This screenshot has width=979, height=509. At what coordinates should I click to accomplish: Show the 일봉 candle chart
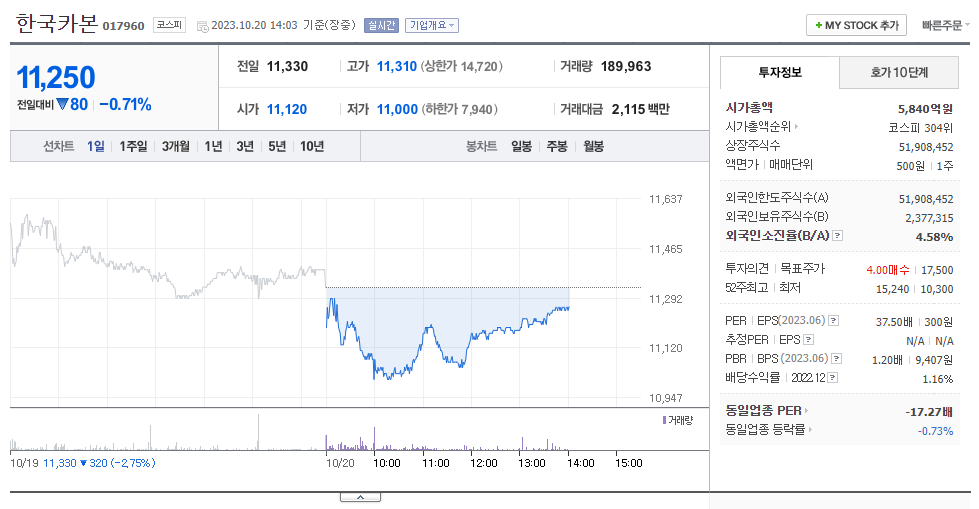point(521,146)
